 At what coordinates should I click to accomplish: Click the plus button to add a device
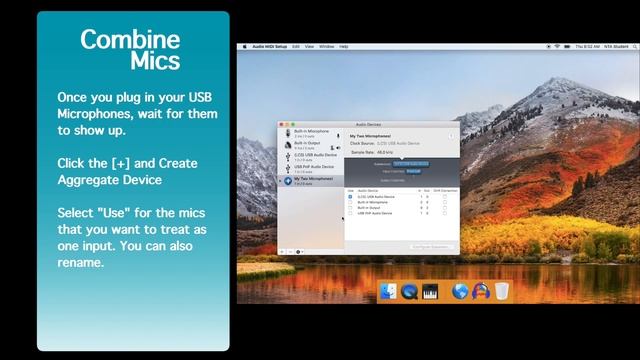[282, 252]
